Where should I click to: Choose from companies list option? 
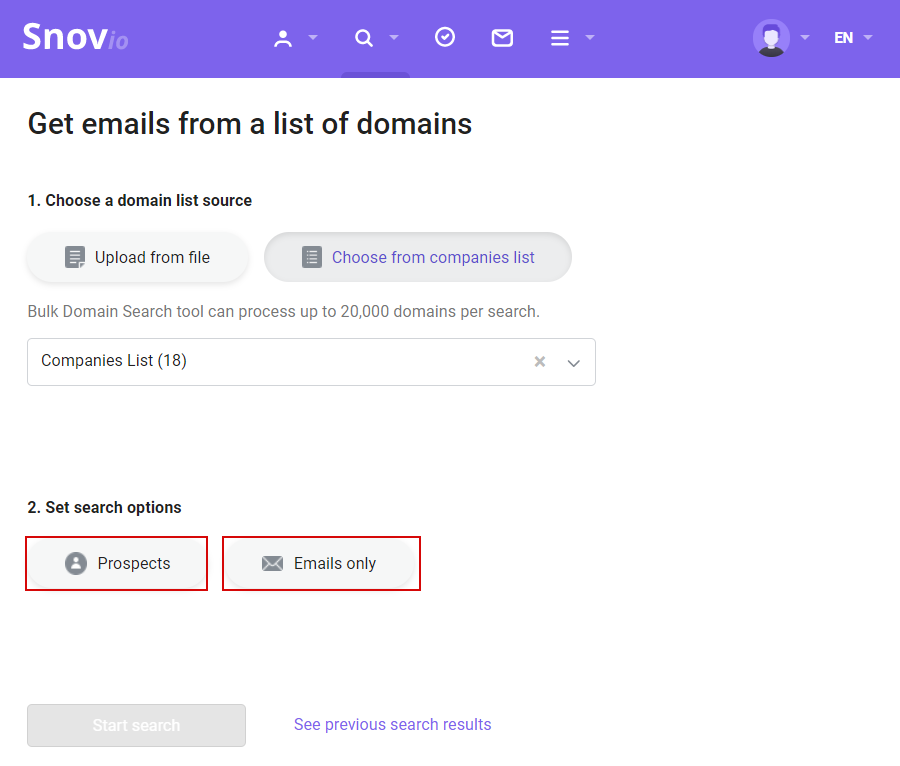tap(418, 257)
